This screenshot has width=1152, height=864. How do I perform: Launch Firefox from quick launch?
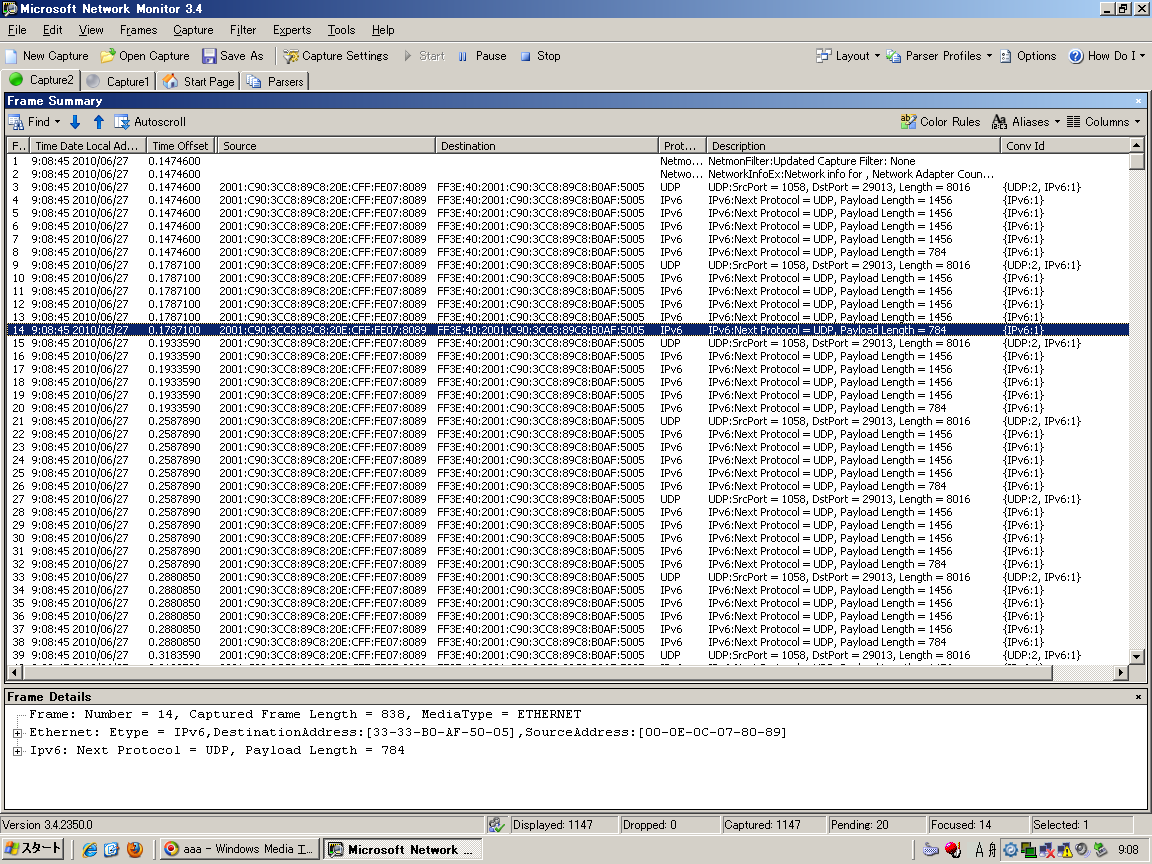(134, 850)
